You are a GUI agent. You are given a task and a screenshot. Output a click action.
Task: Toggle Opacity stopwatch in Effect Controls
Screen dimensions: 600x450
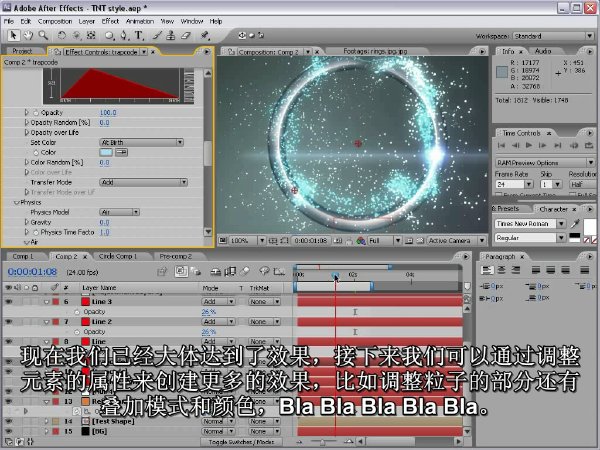point(36,112)
